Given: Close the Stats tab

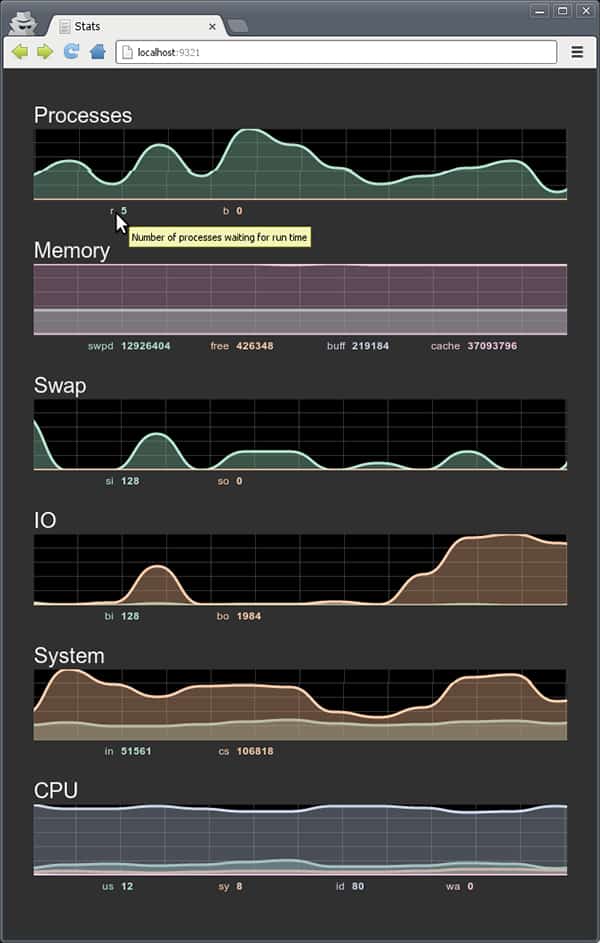Looking at the screenshot, I should [x=212, y=26].
